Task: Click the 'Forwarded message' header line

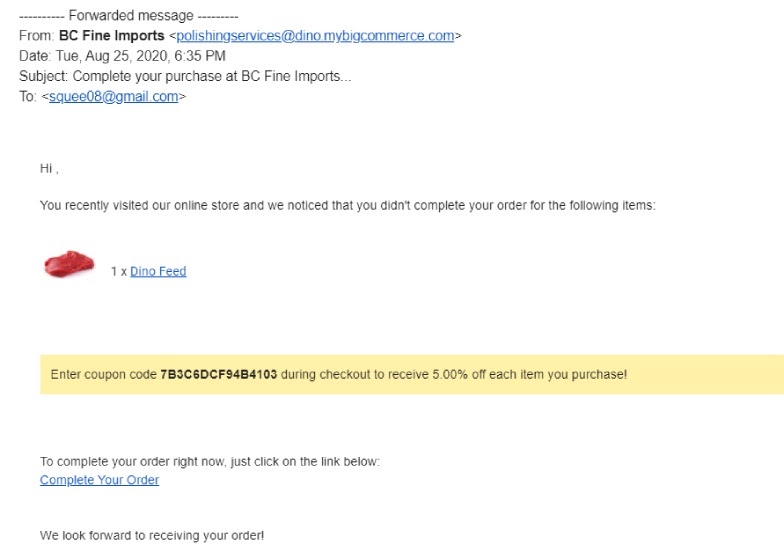Action: coord(128,16)
